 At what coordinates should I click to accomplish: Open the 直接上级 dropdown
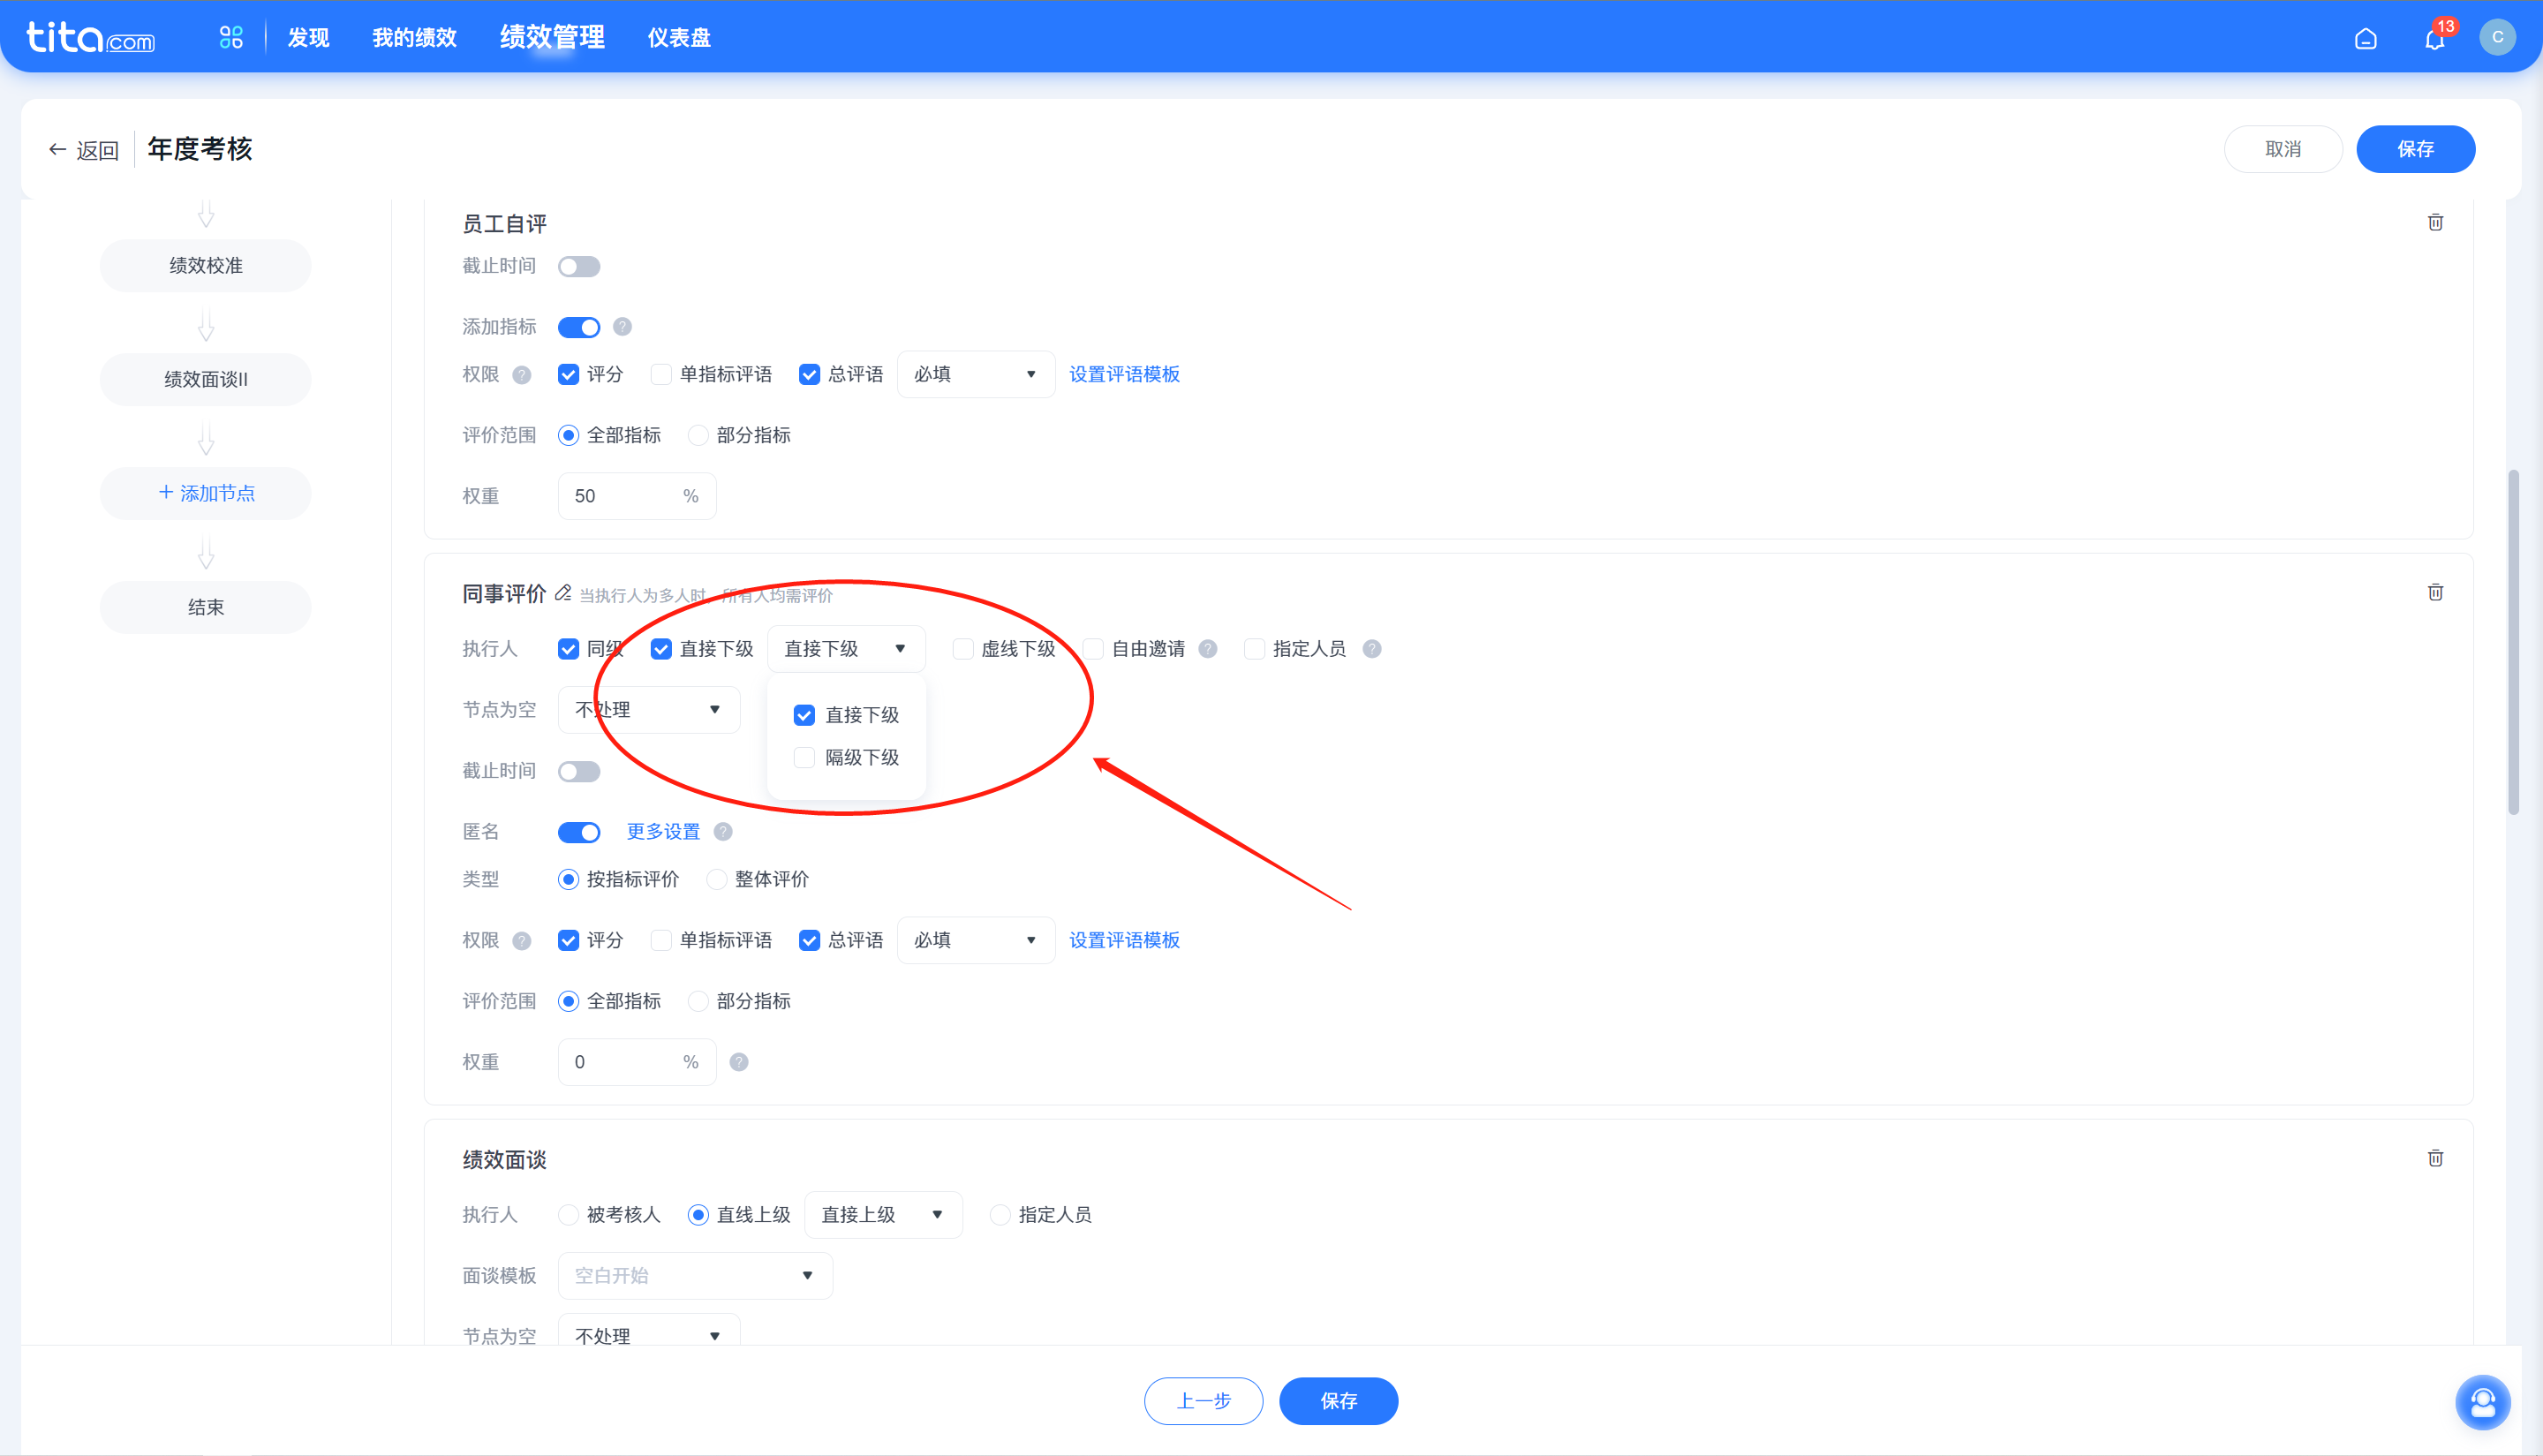[x=883, y=1215]
